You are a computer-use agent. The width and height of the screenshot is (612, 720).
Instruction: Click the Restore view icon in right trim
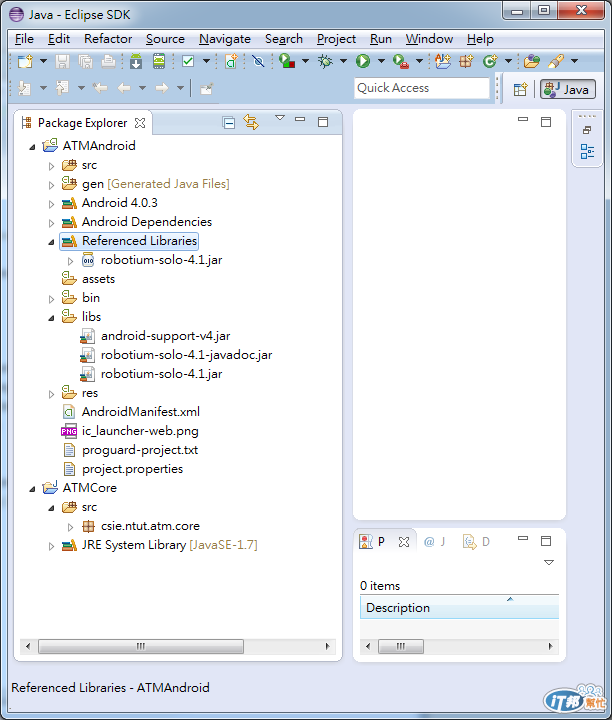tap(587, 130)
